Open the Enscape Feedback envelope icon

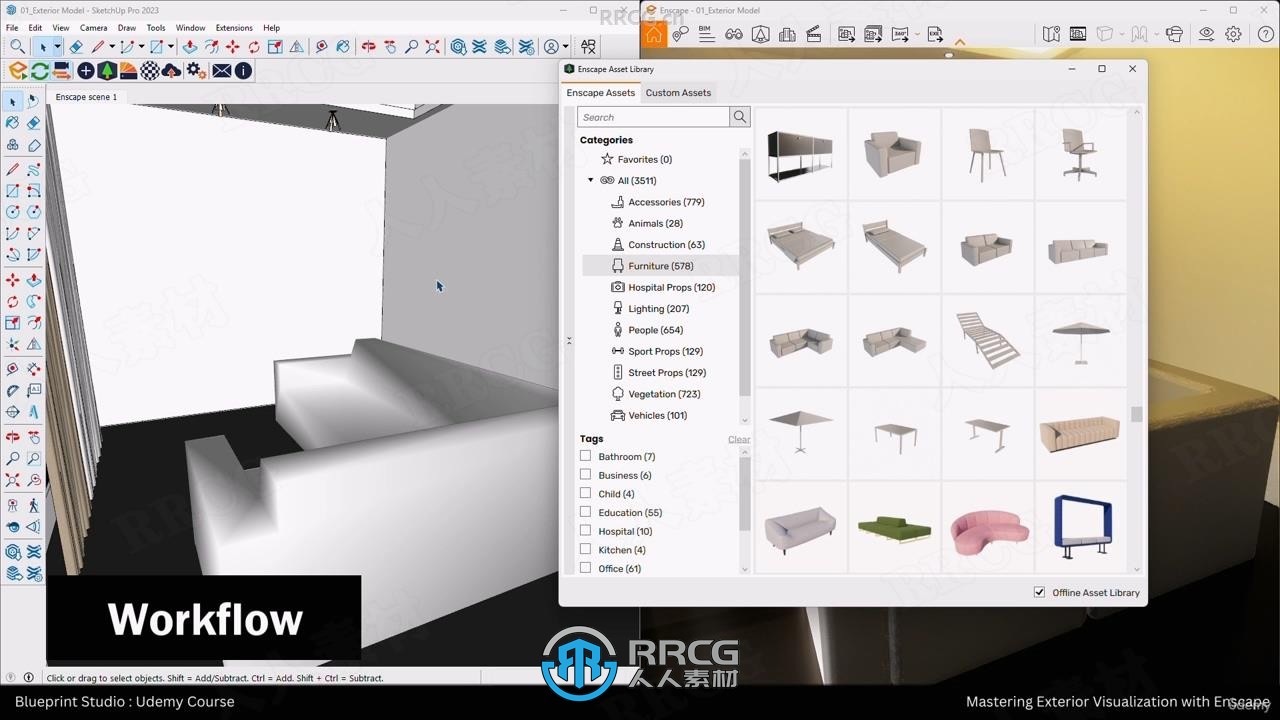click(x=222, y=71)
